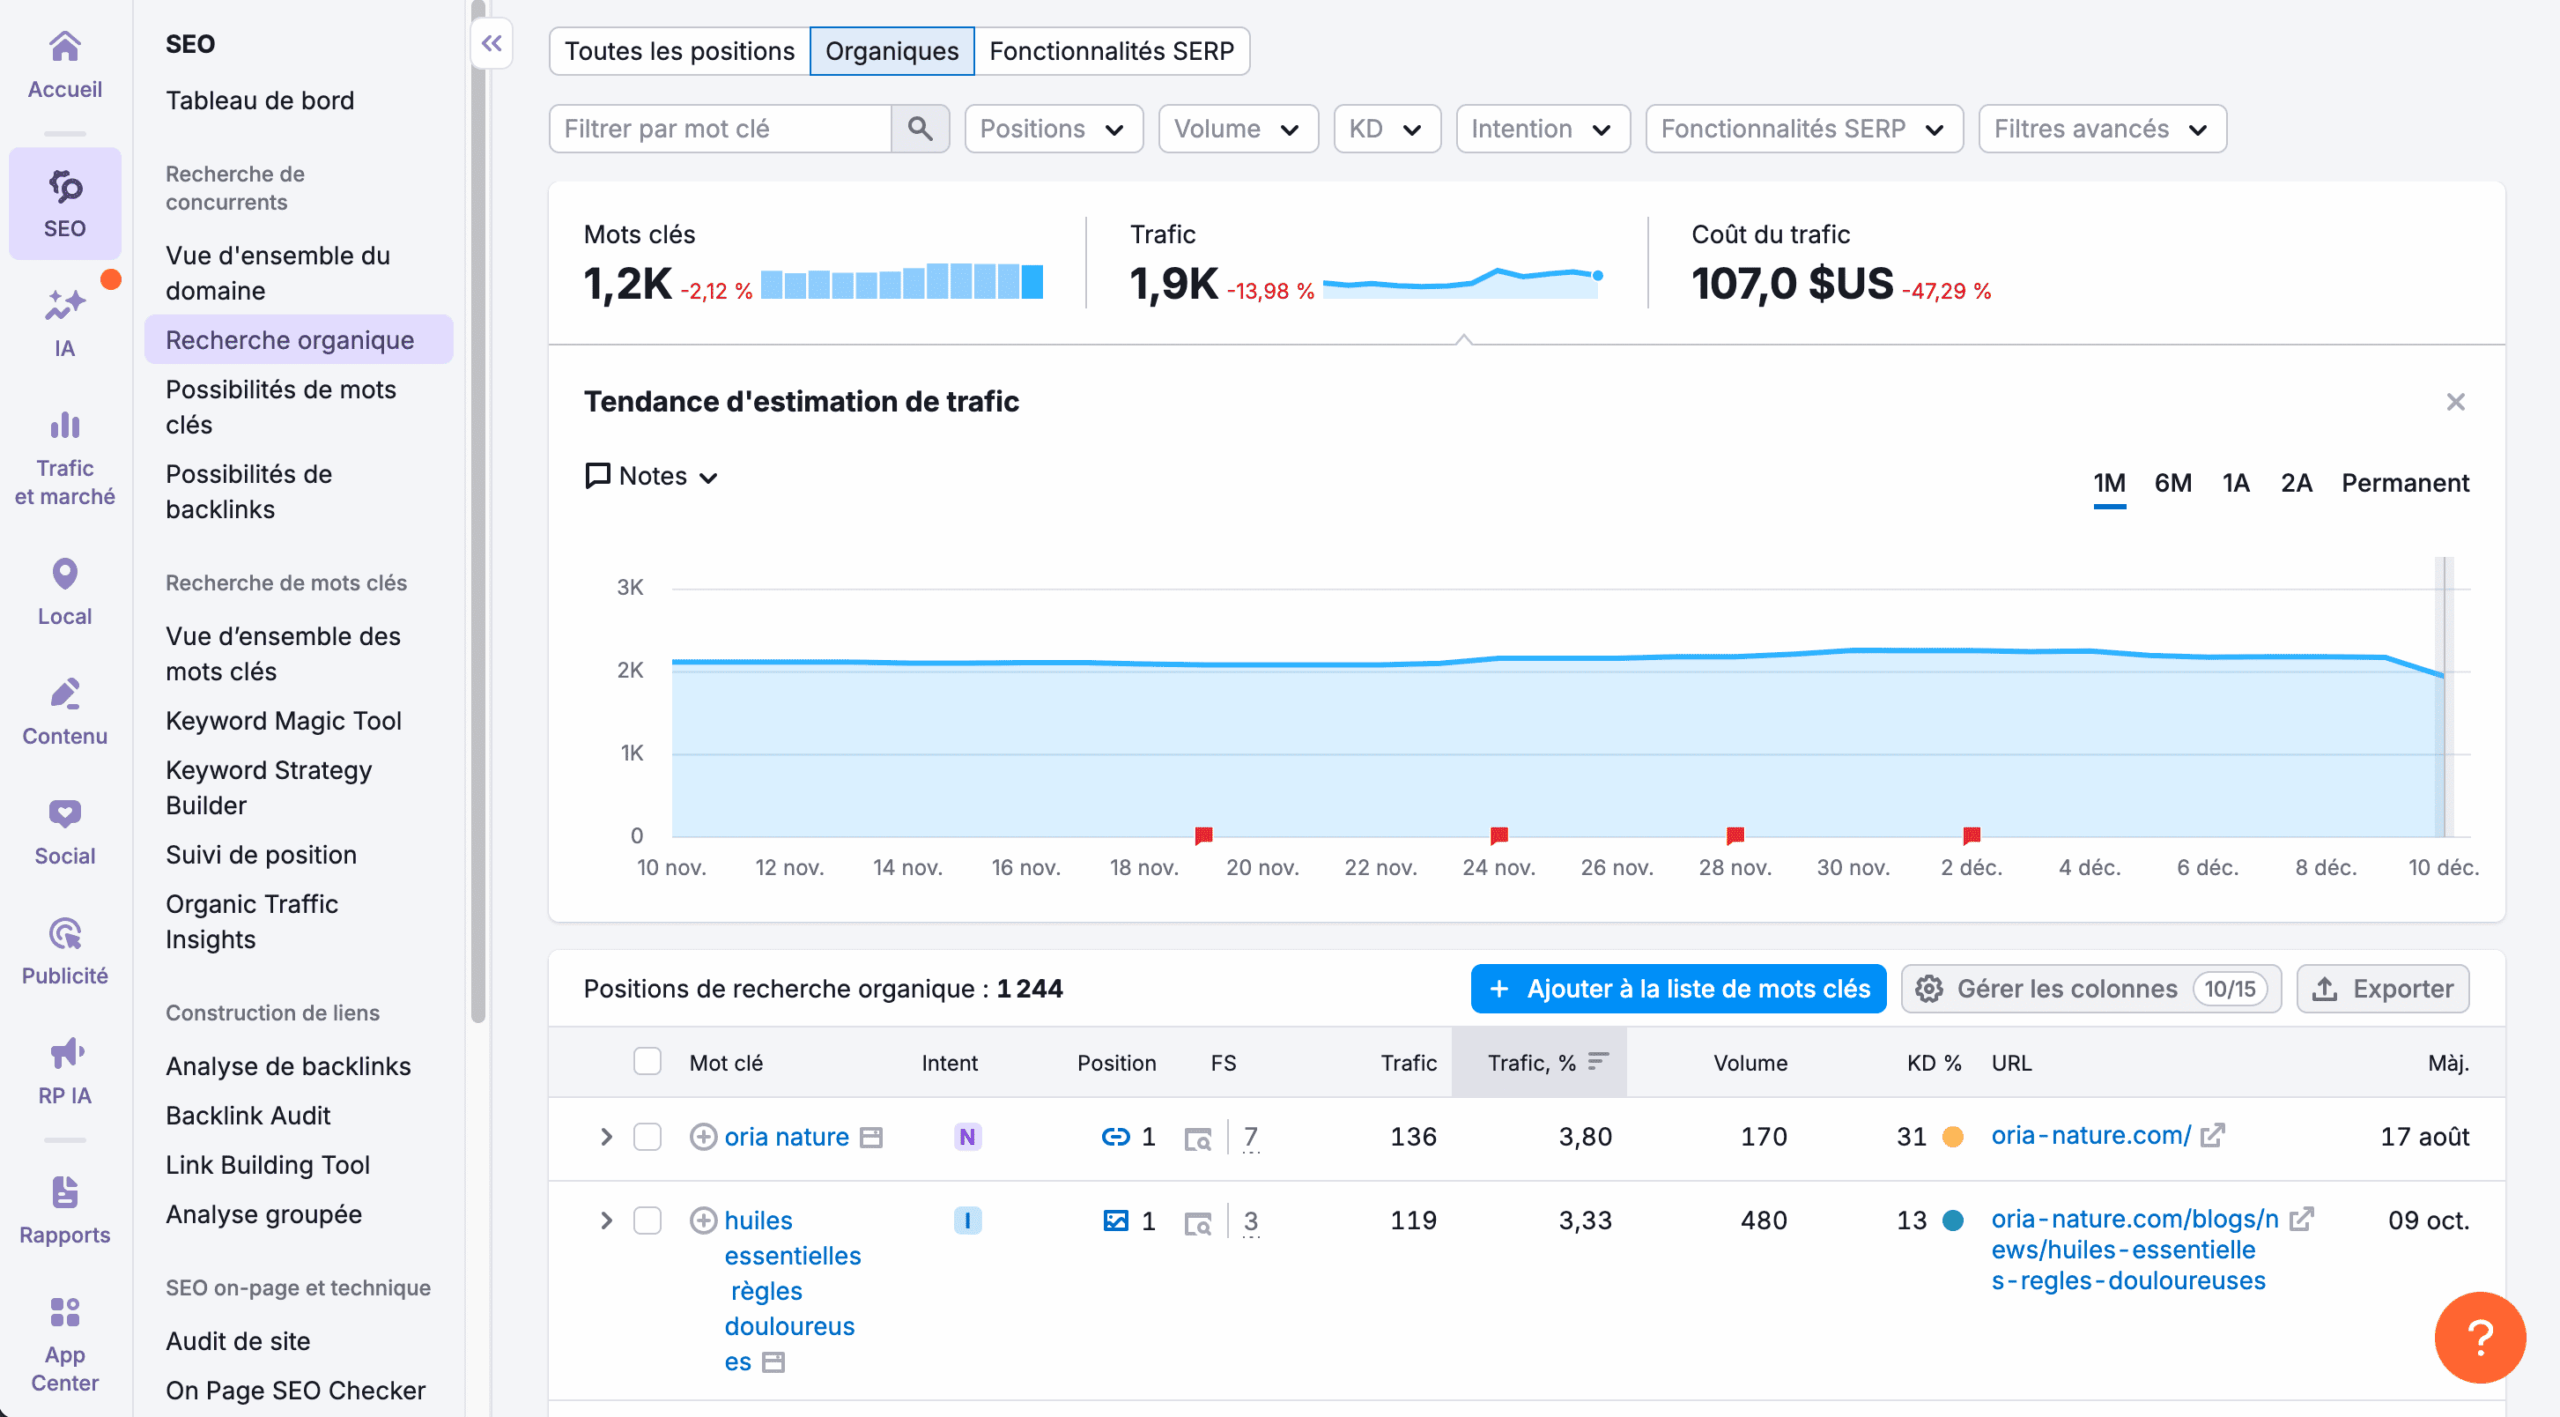Toggle the select-all checkbox in the table header

pos(648,1062)
